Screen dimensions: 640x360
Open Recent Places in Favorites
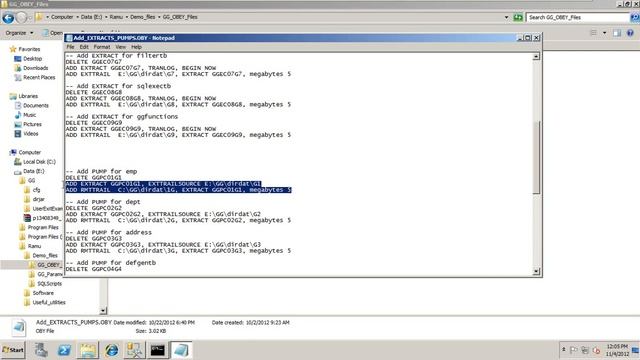click(39, 78)
